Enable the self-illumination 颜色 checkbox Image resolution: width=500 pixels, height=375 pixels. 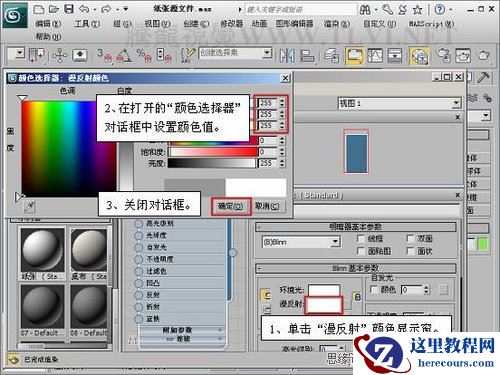point(375,289)
